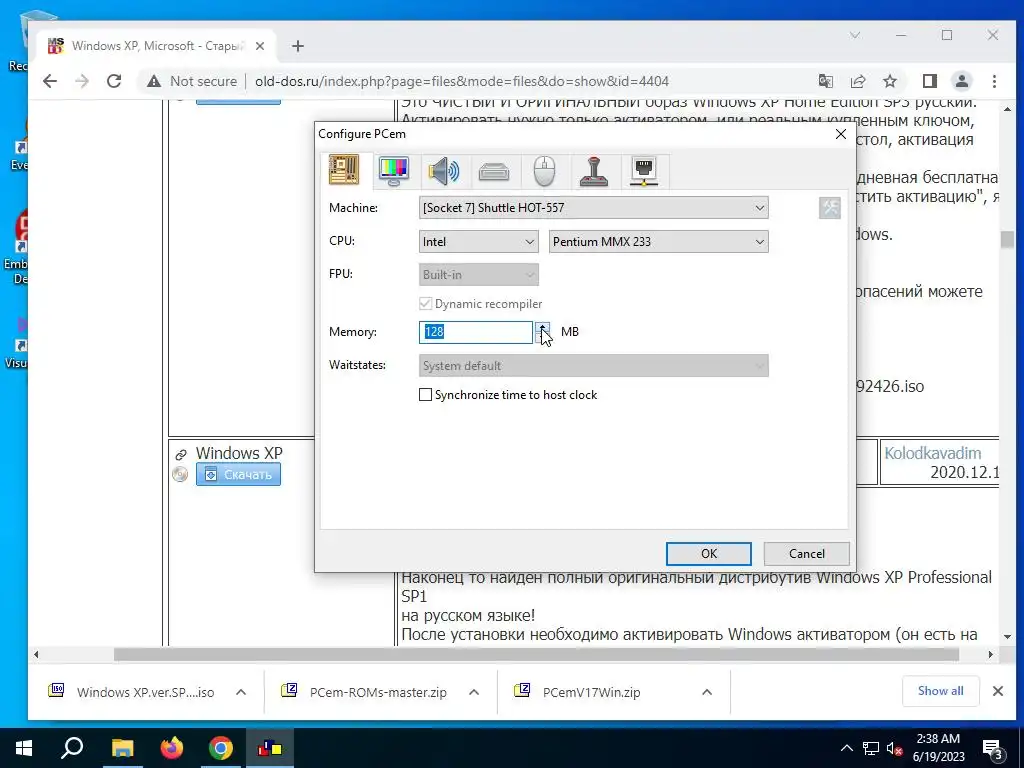The width and height of the screenshot is (1024, 768).
Task: Open the notification center icon
Action: click(x=992, y=750)
